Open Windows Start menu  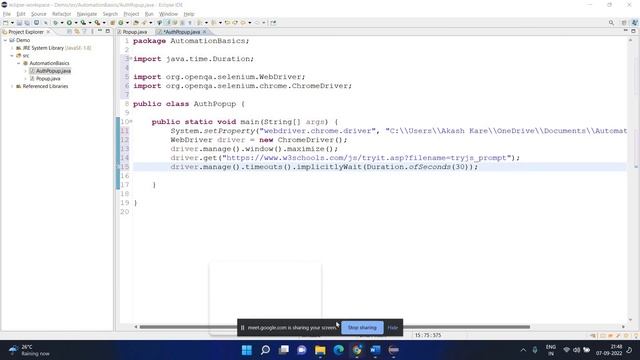click(247, 350)
